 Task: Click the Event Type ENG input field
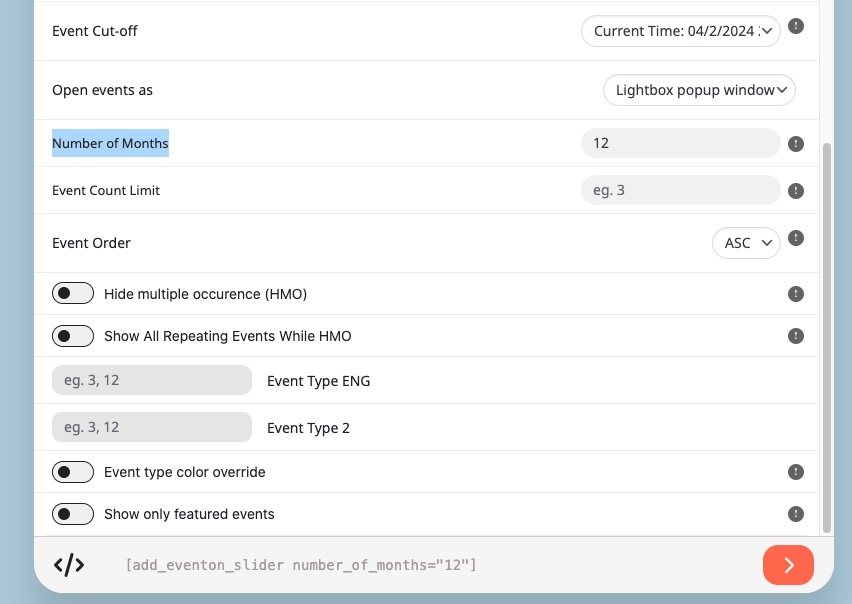152,380
